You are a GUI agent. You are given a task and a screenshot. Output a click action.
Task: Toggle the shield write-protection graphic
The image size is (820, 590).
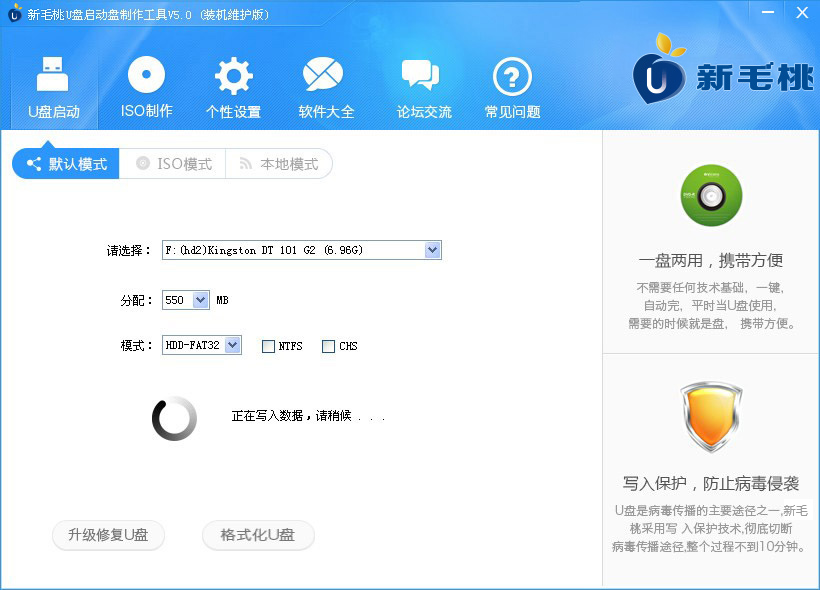(x=711, y=420)
